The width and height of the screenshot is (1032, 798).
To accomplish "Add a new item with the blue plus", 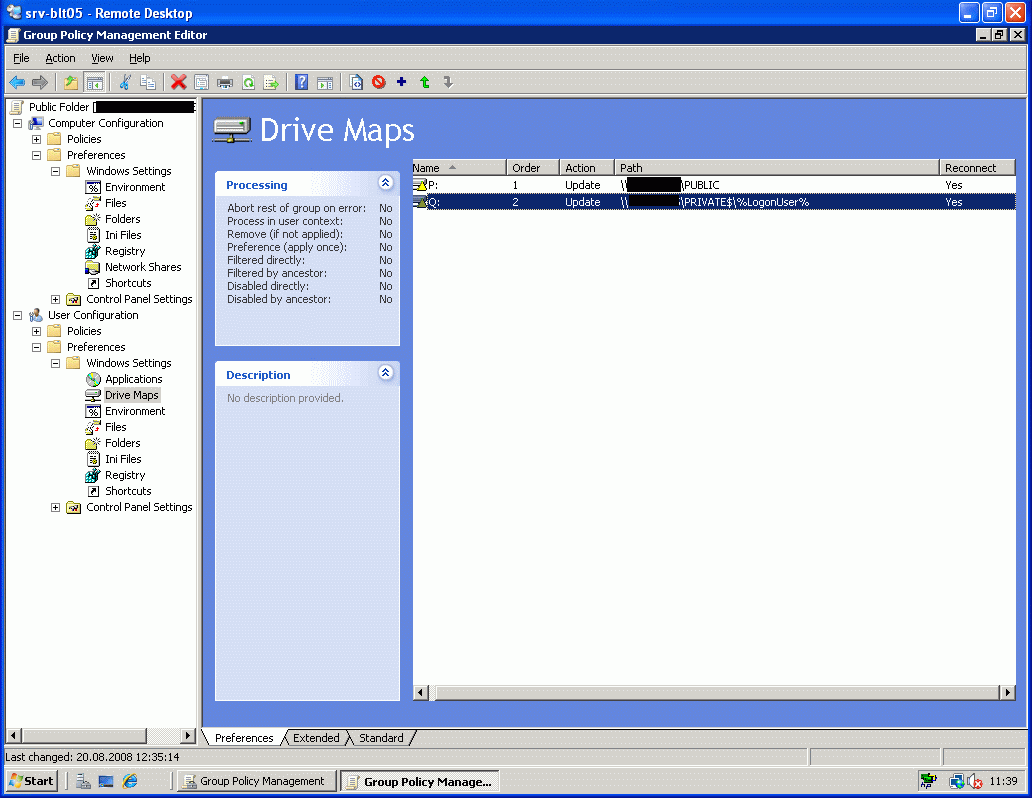I will pyautogui.click(x=401, y=82).
